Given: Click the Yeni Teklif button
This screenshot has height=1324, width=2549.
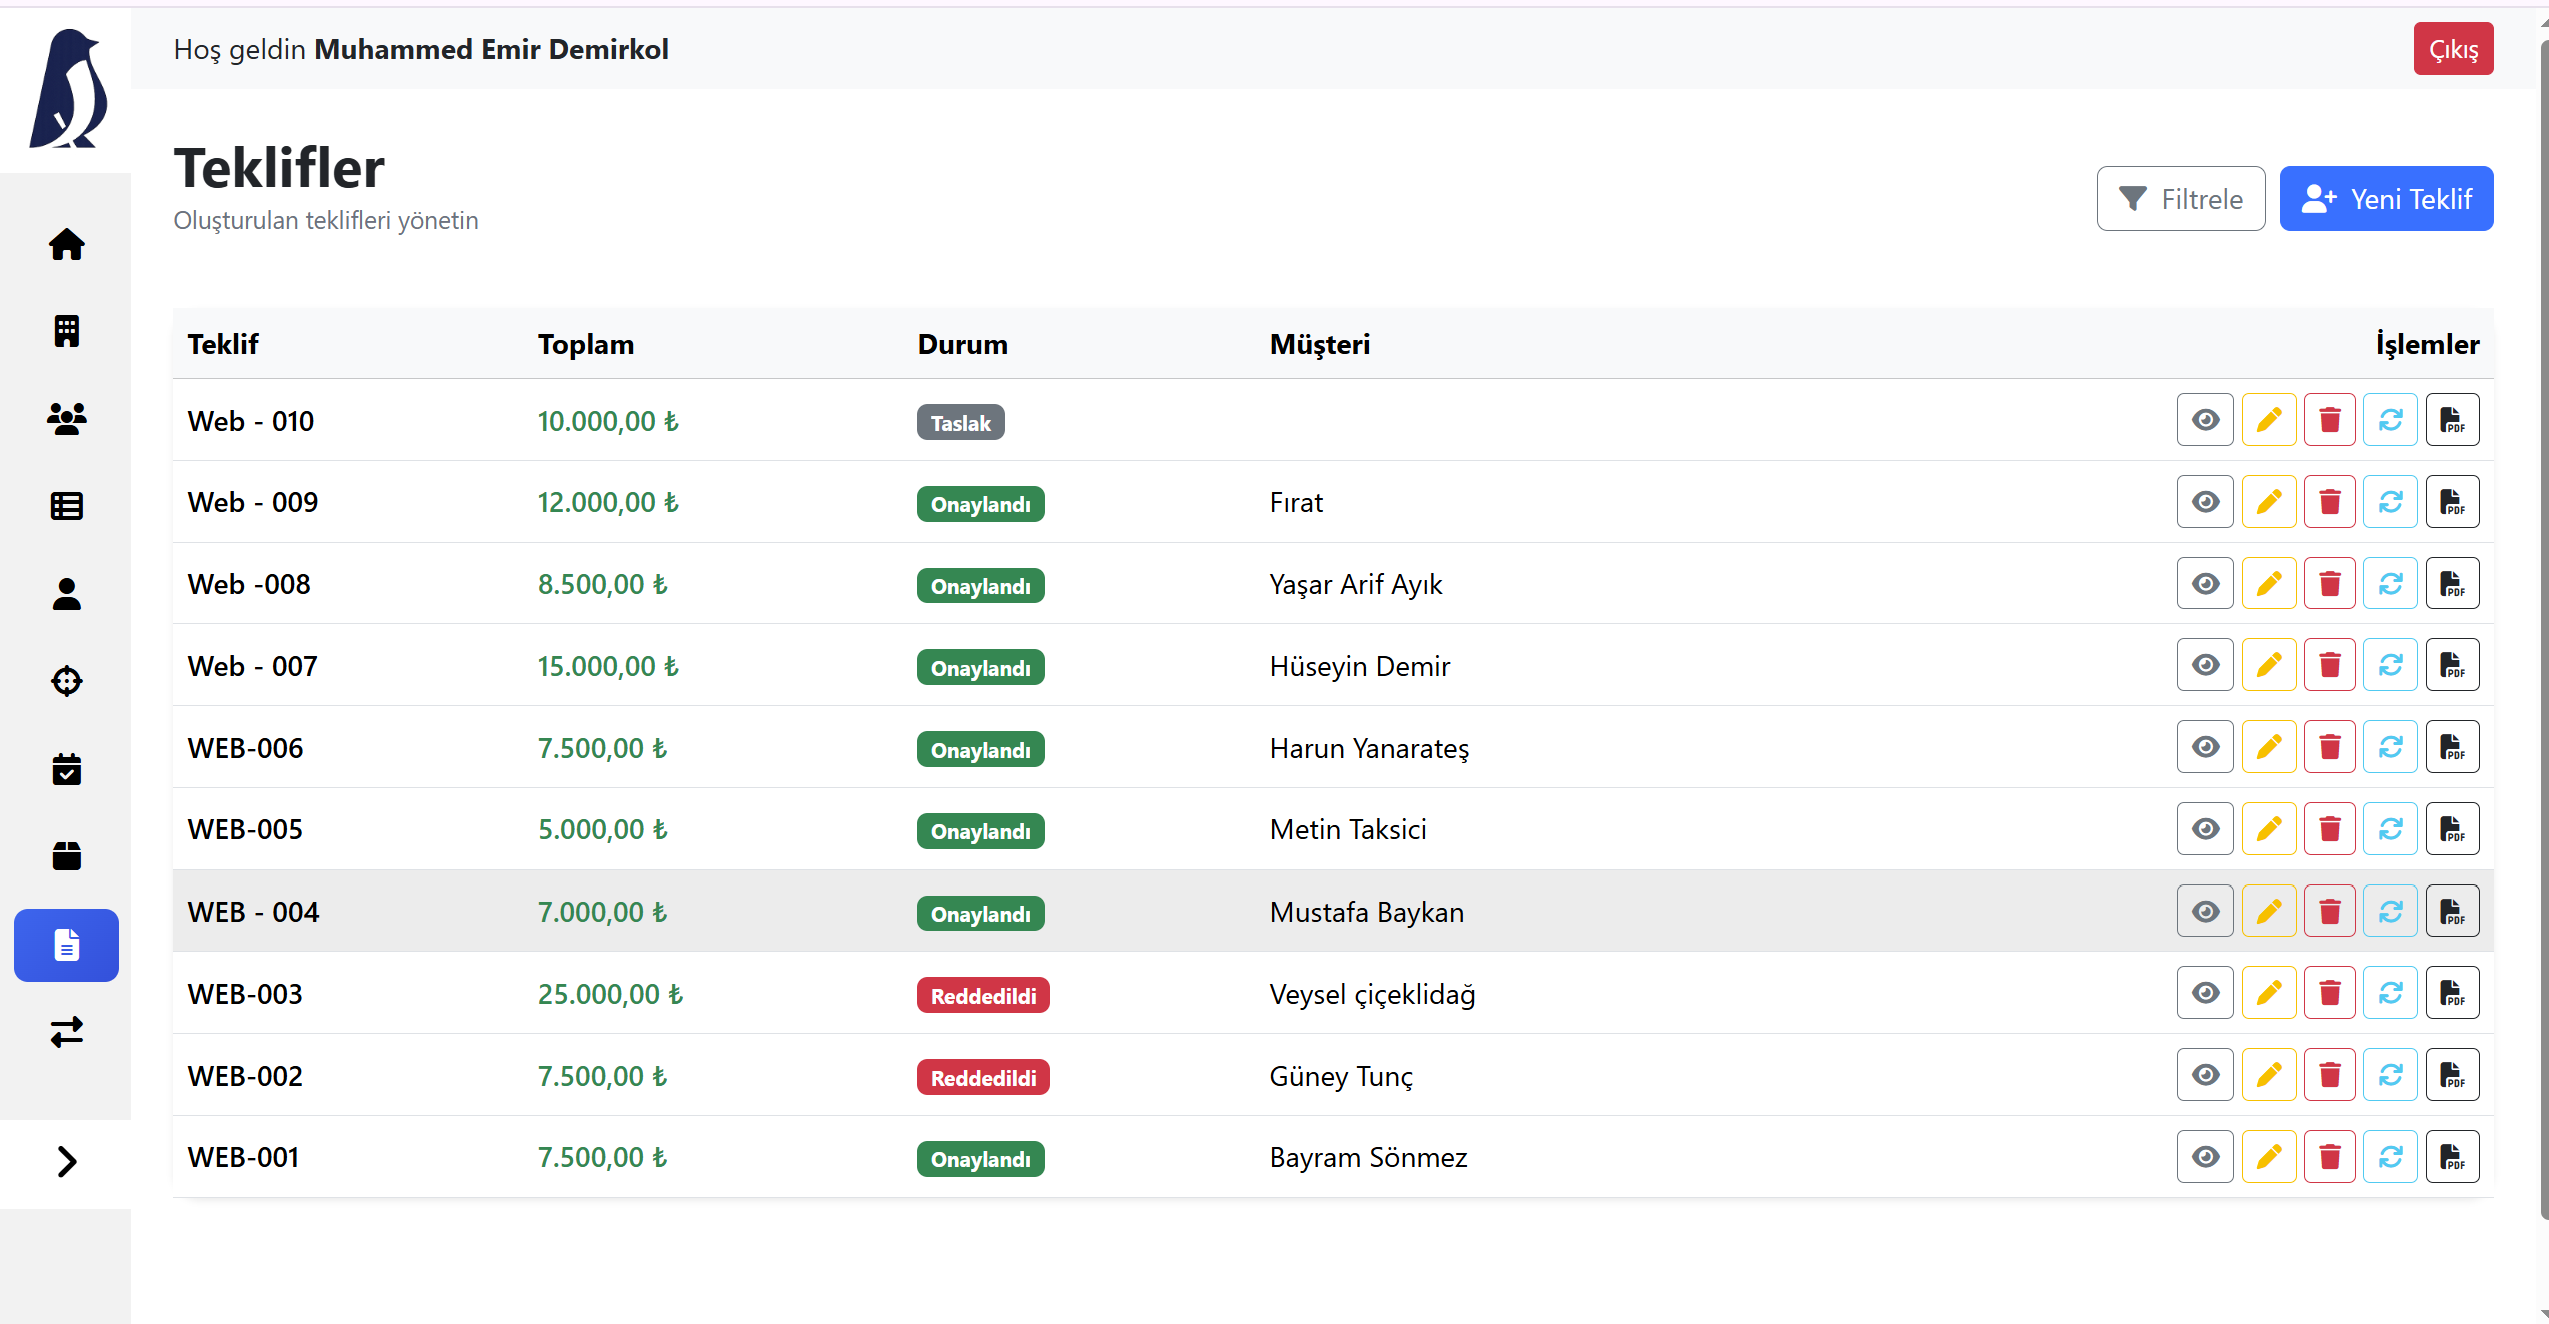Looking at the screenshot, I should click(2385, 199).
